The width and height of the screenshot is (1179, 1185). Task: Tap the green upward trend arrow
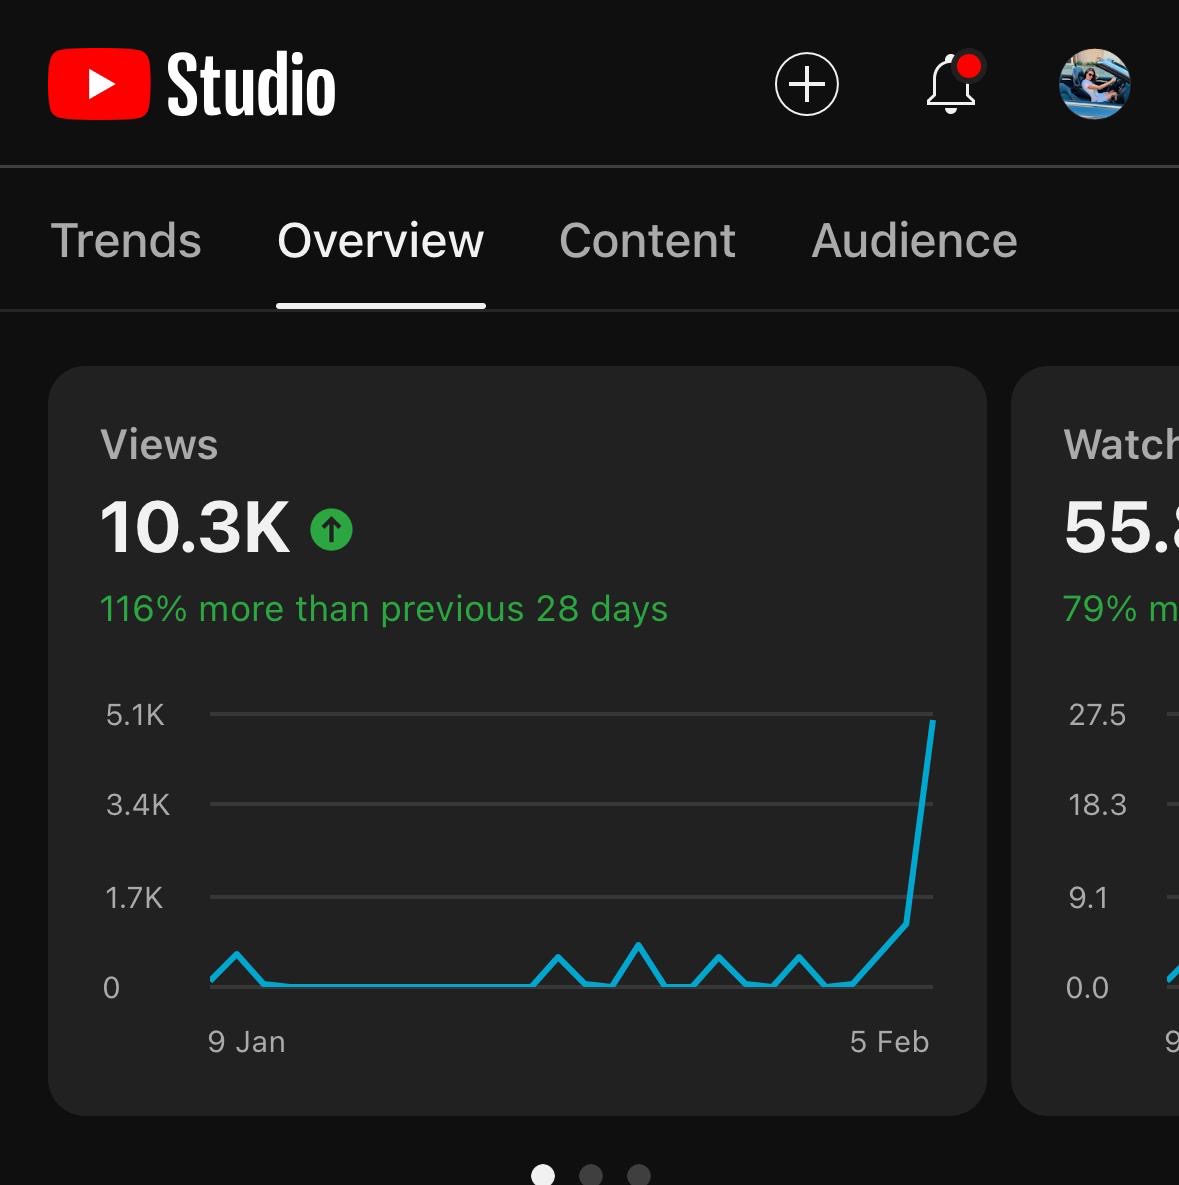tap(331, 529)
